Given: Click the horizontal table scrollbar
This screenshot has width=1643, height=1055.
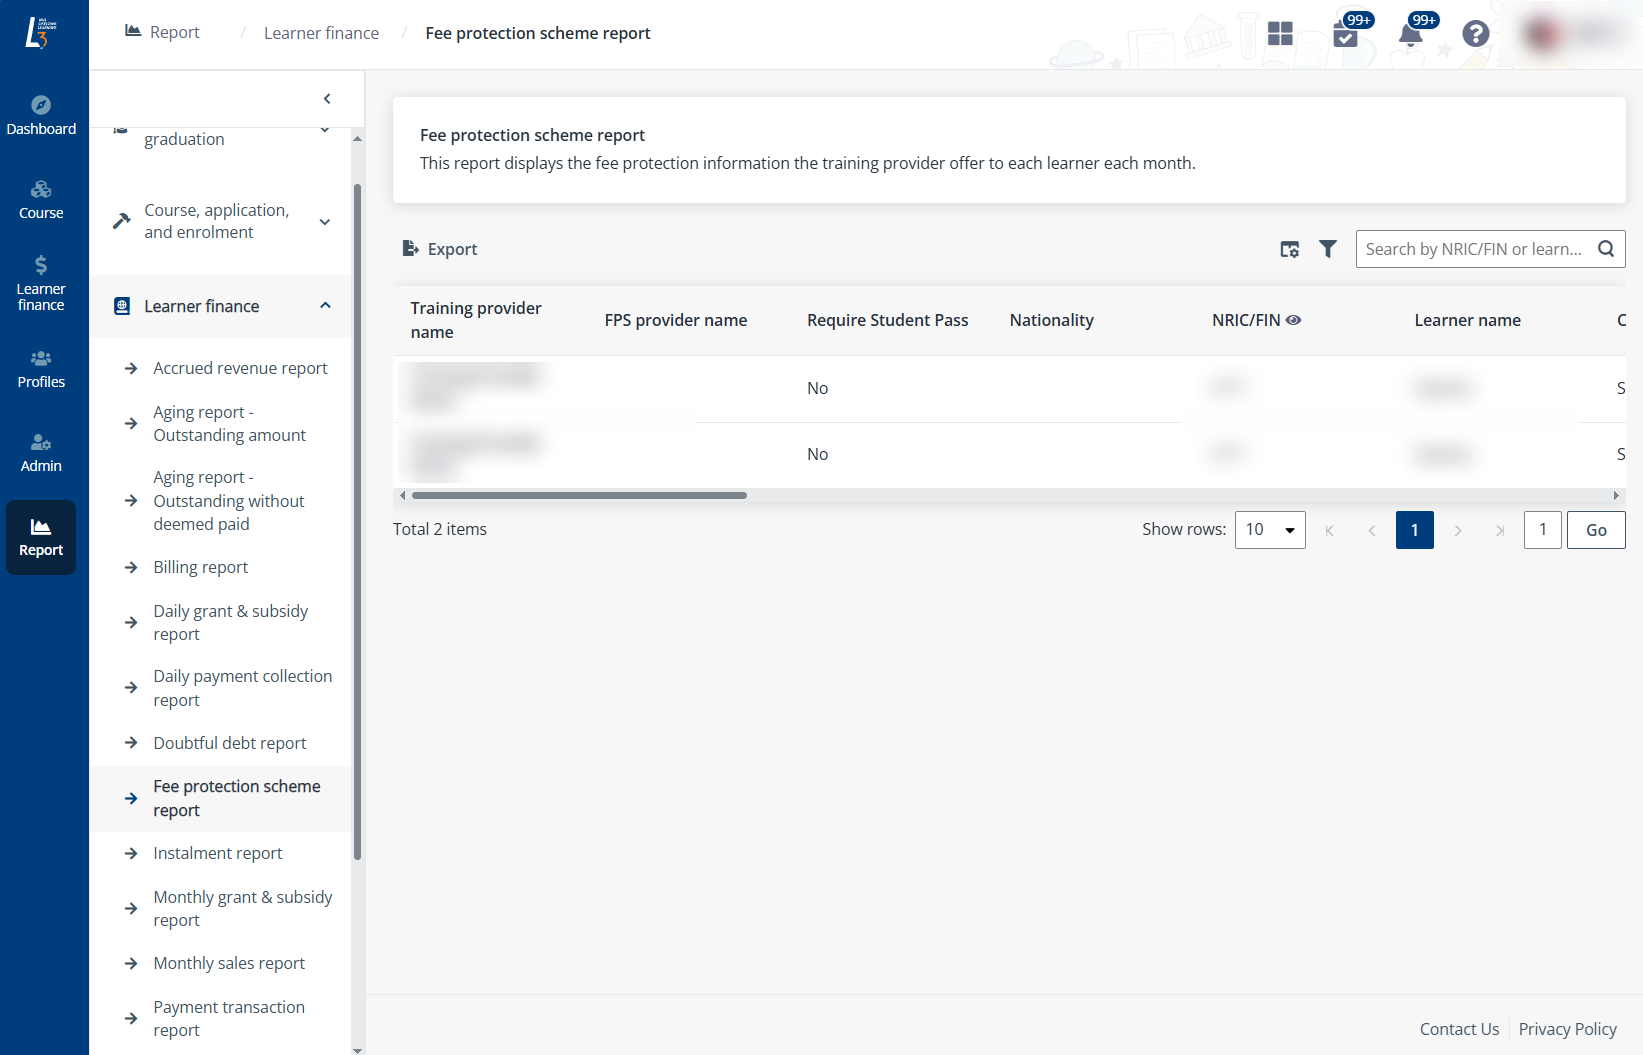Looking at the screenshot, I should point(580,495).
